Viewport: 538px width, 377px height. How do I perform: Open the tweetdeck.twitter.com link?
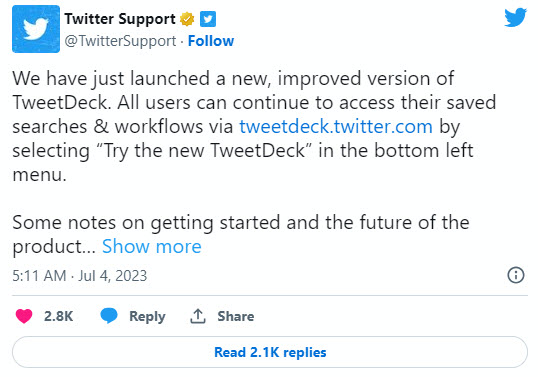tap(336, 127)
